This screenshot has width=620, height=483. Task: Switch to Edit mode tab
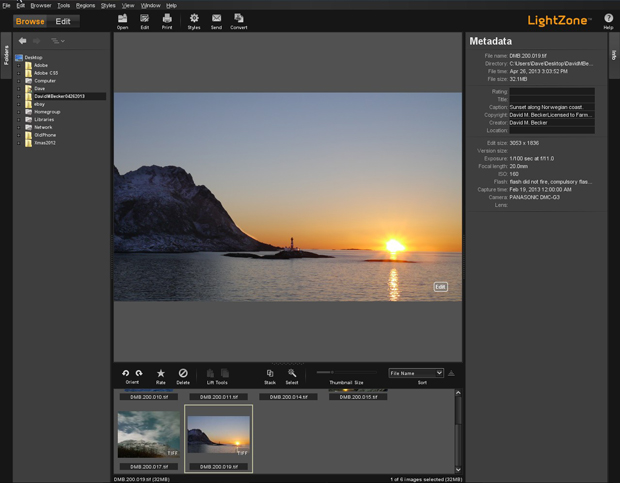[63, 21]
